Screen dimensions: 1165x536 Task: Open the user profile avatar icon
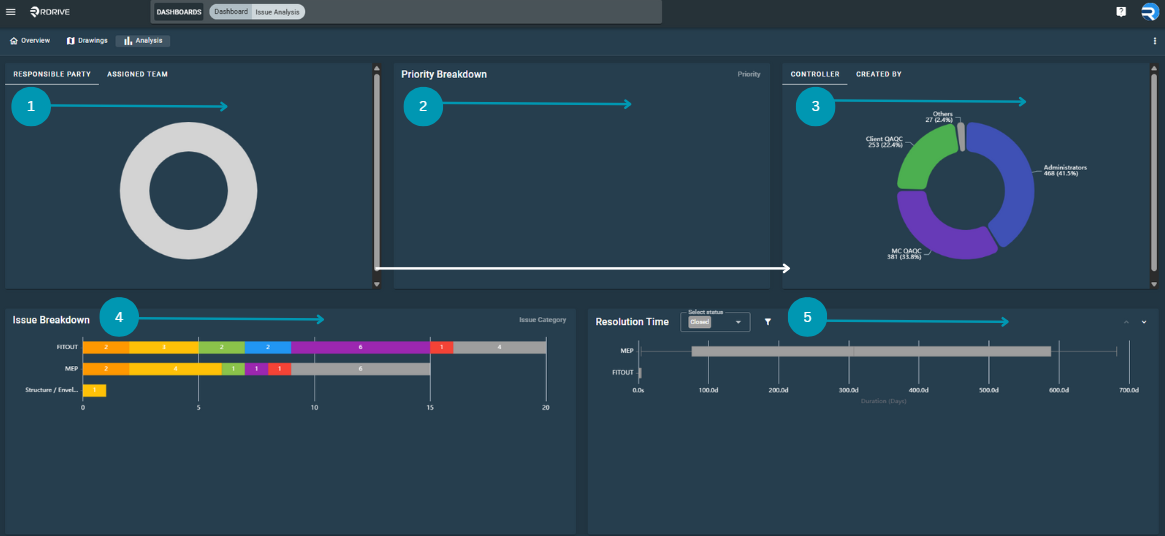pyautogui.click(x=1150, y=12)
